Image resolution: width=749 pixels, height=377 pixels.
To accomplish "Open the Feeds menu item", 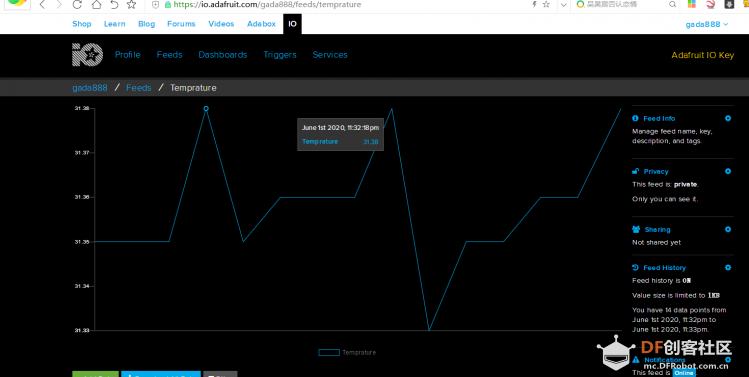I will click(x=170, y=55).
